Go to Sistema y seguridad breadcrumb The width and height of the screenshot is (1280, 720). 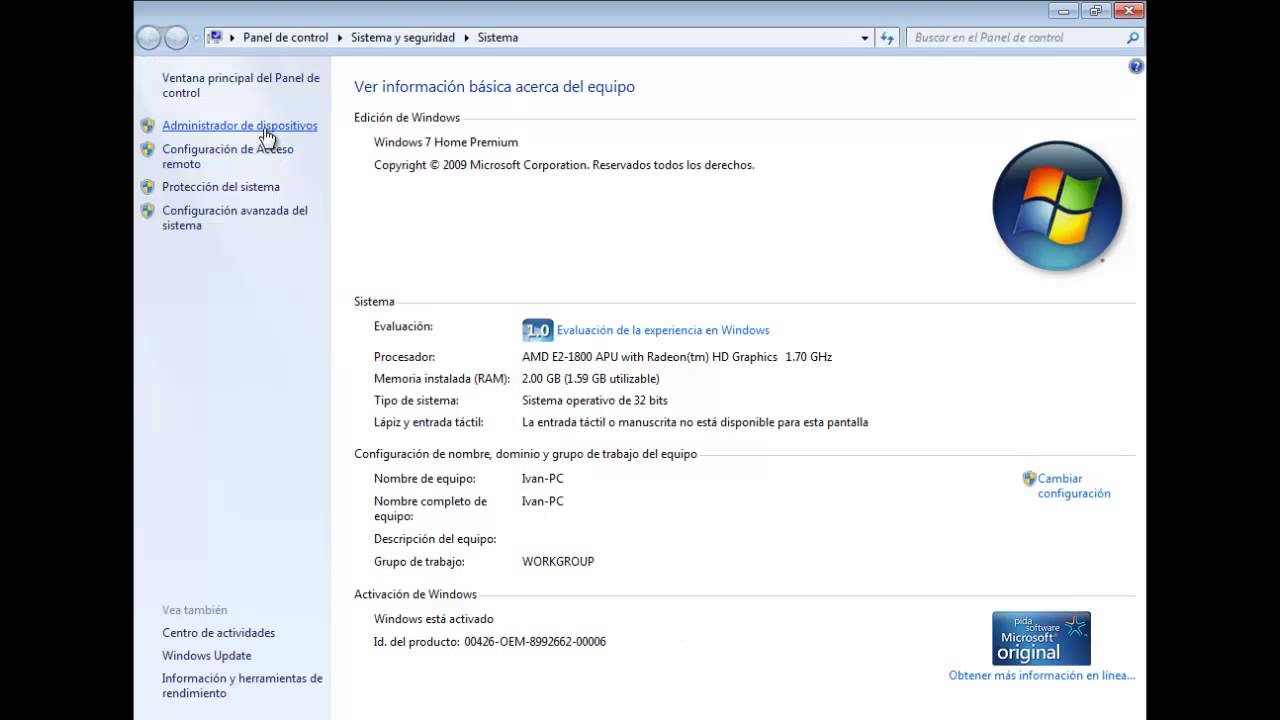403,38
